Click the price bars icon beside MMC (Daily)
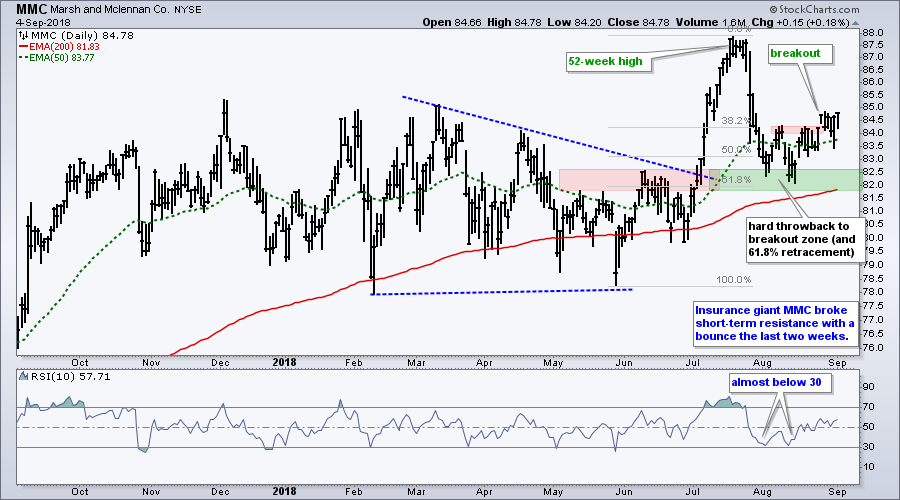The height and width of the screenshot is (500, 900). 24,36
